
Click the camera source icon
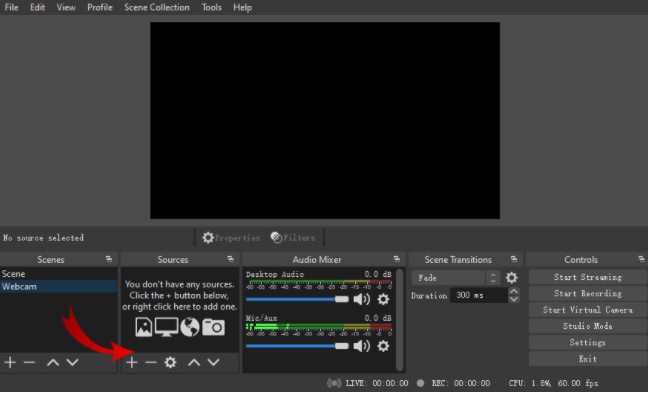(x=213, y=327)
